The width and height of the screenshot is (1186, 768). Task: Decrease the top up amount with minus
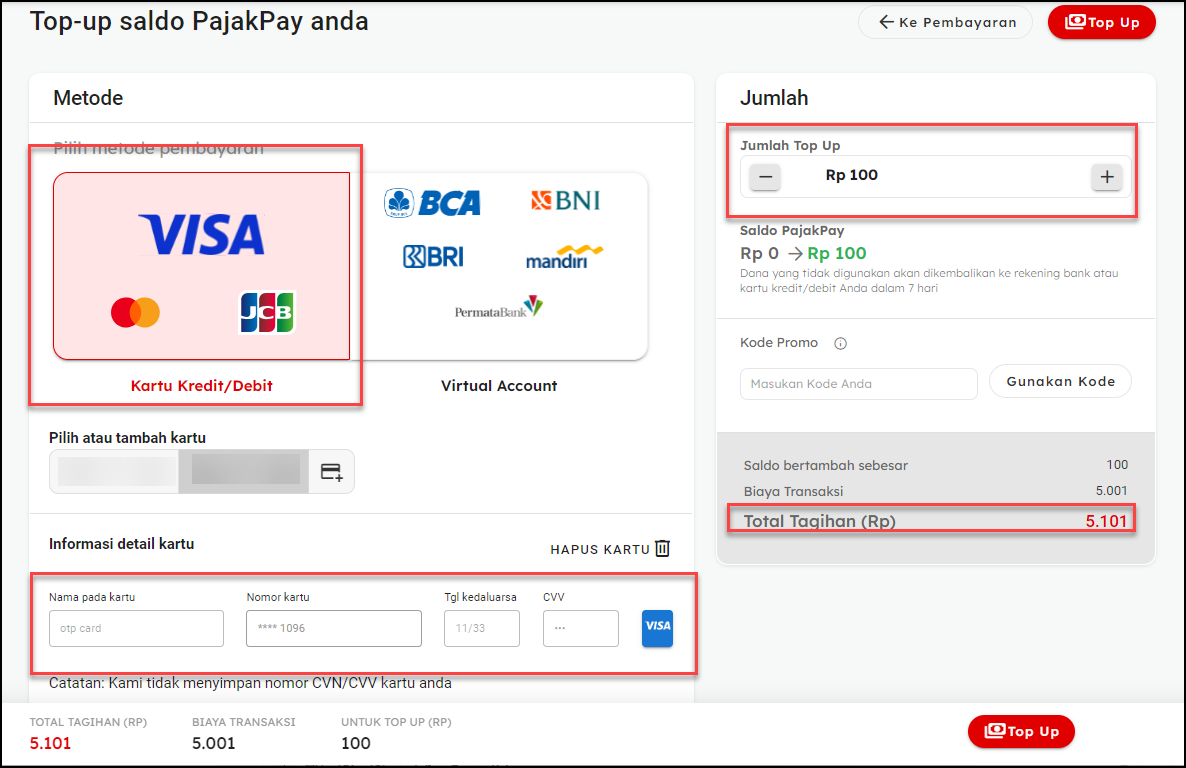pyautogui.click(x=765, y=177)
